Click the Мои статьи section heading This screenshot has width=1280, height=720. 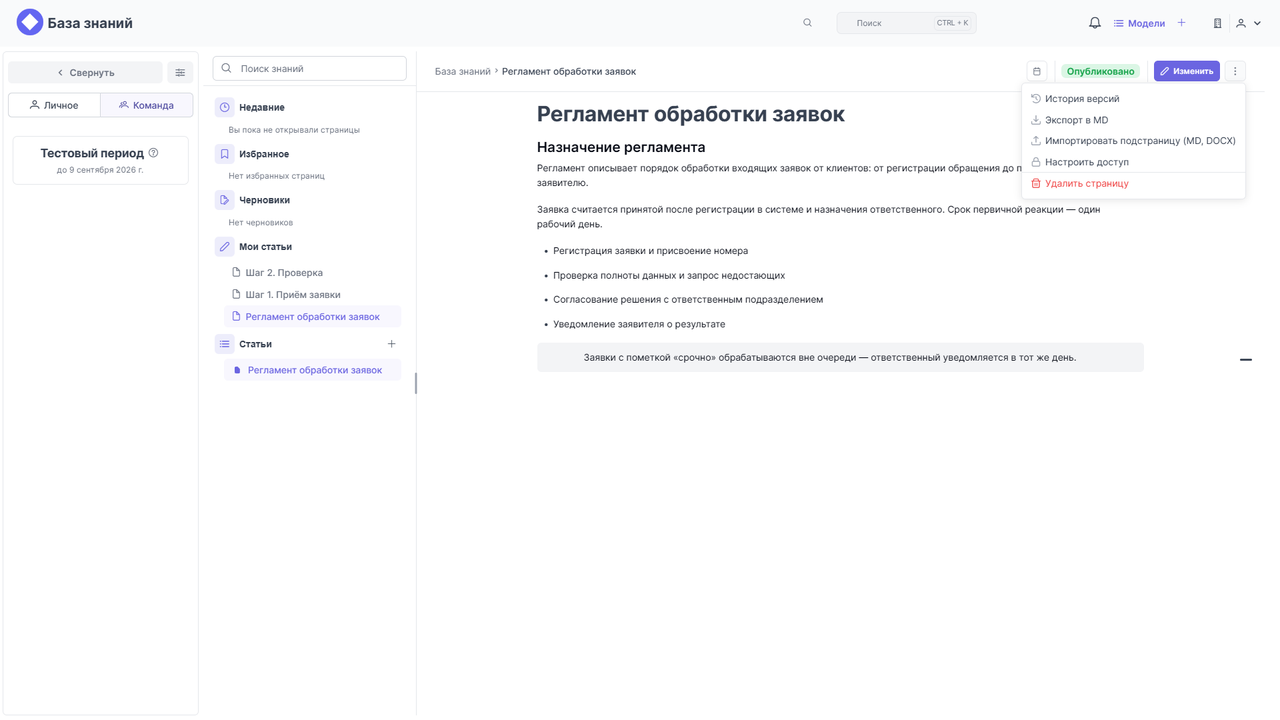coord(265,246)
